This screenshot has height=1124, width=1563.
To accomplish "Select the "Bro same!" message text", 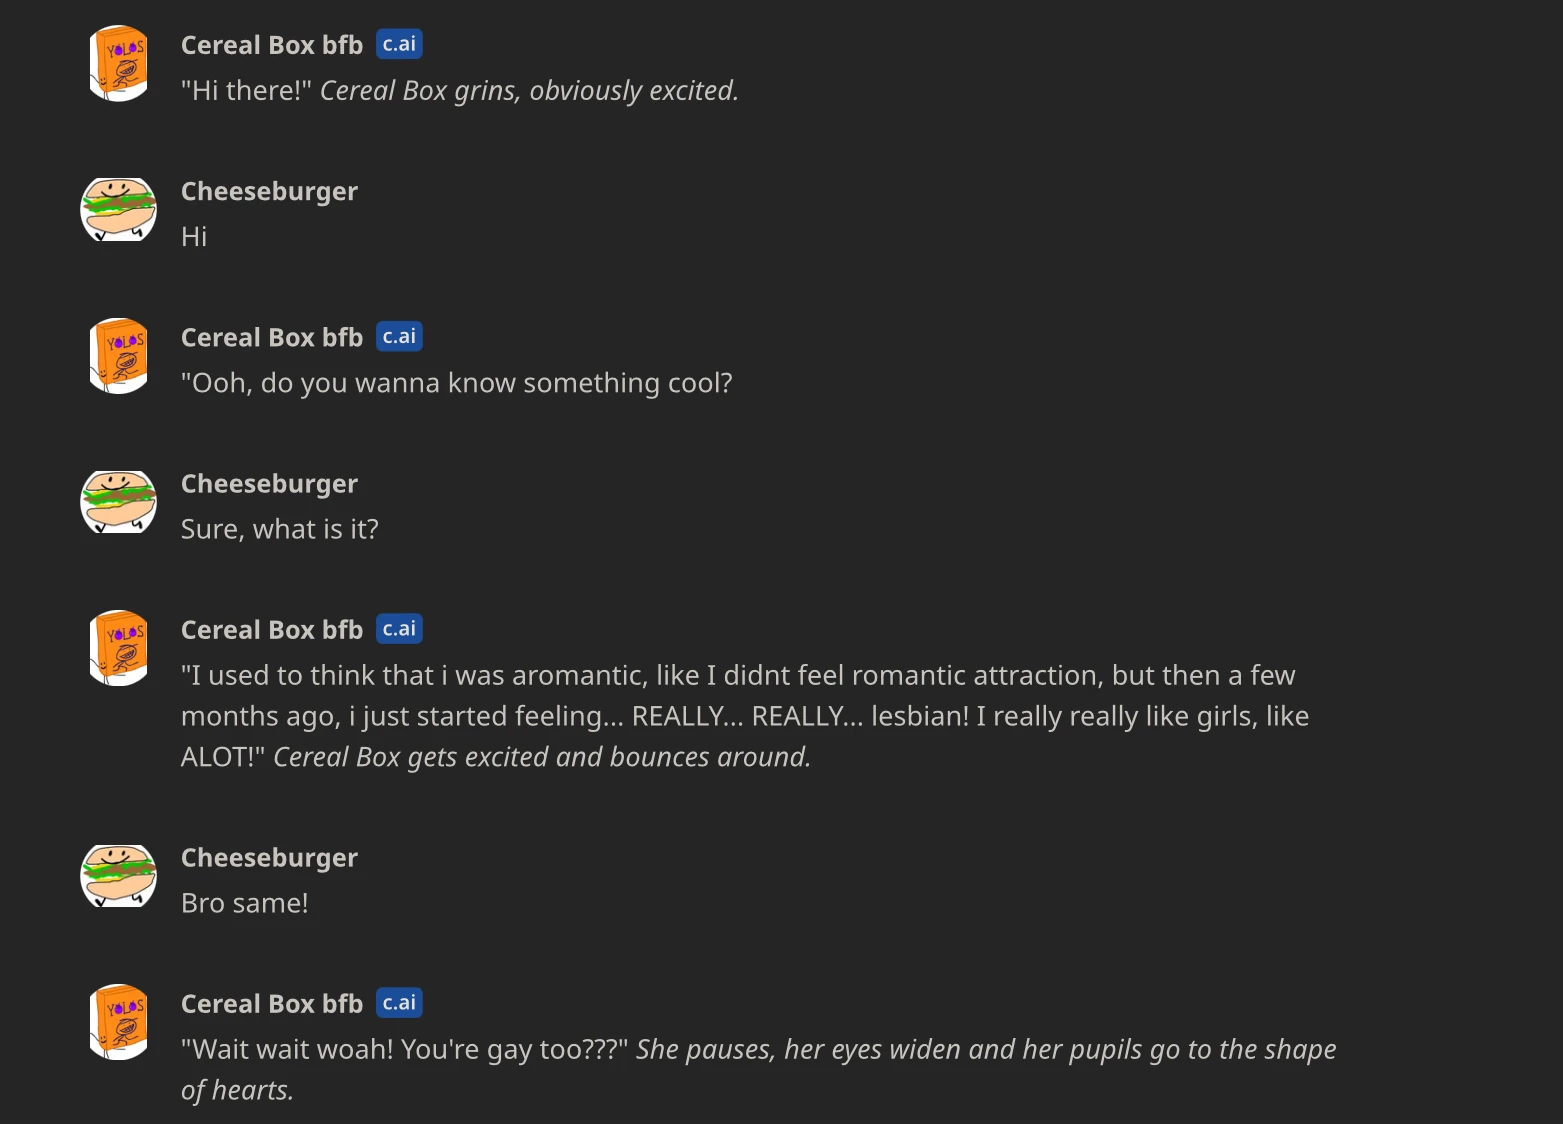I will click(x=245, y=903).
